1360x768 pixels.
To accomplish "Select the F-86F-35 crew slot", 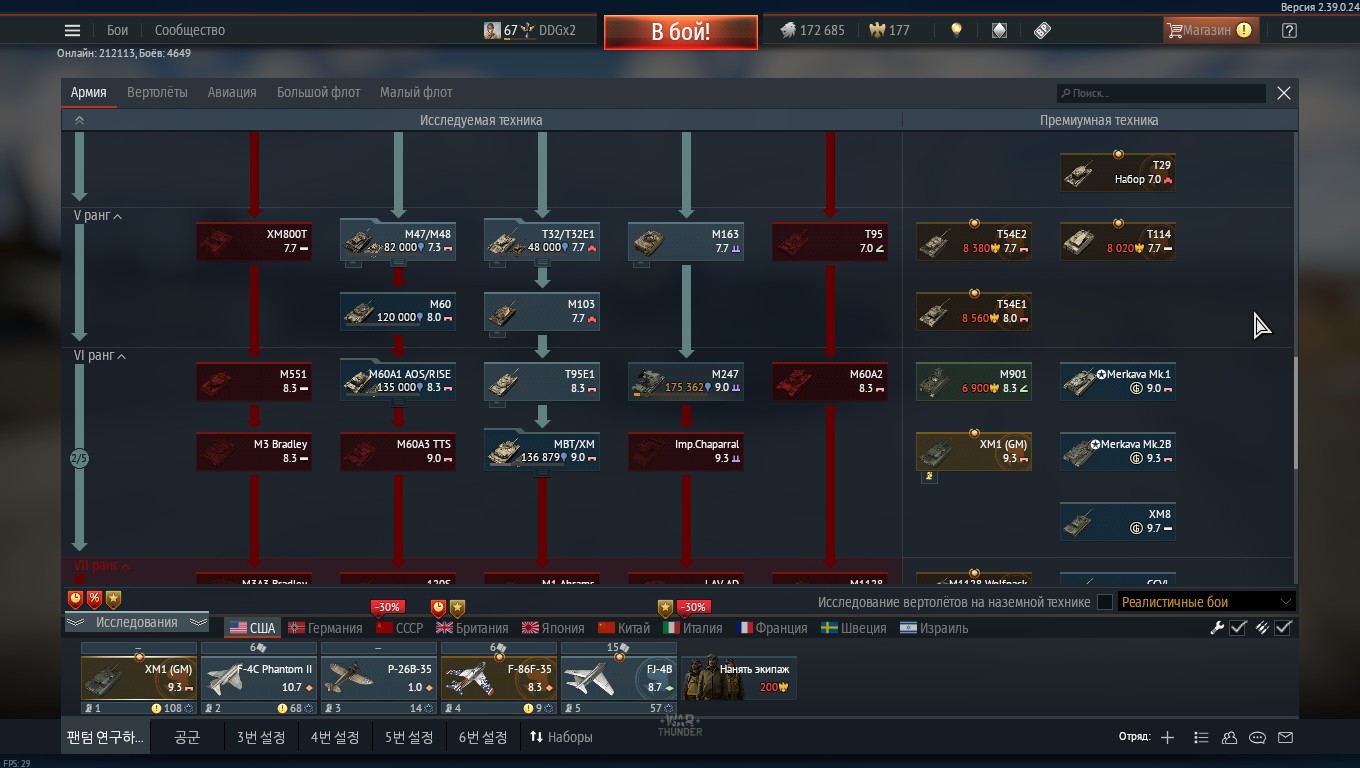I will pos(498,677).
